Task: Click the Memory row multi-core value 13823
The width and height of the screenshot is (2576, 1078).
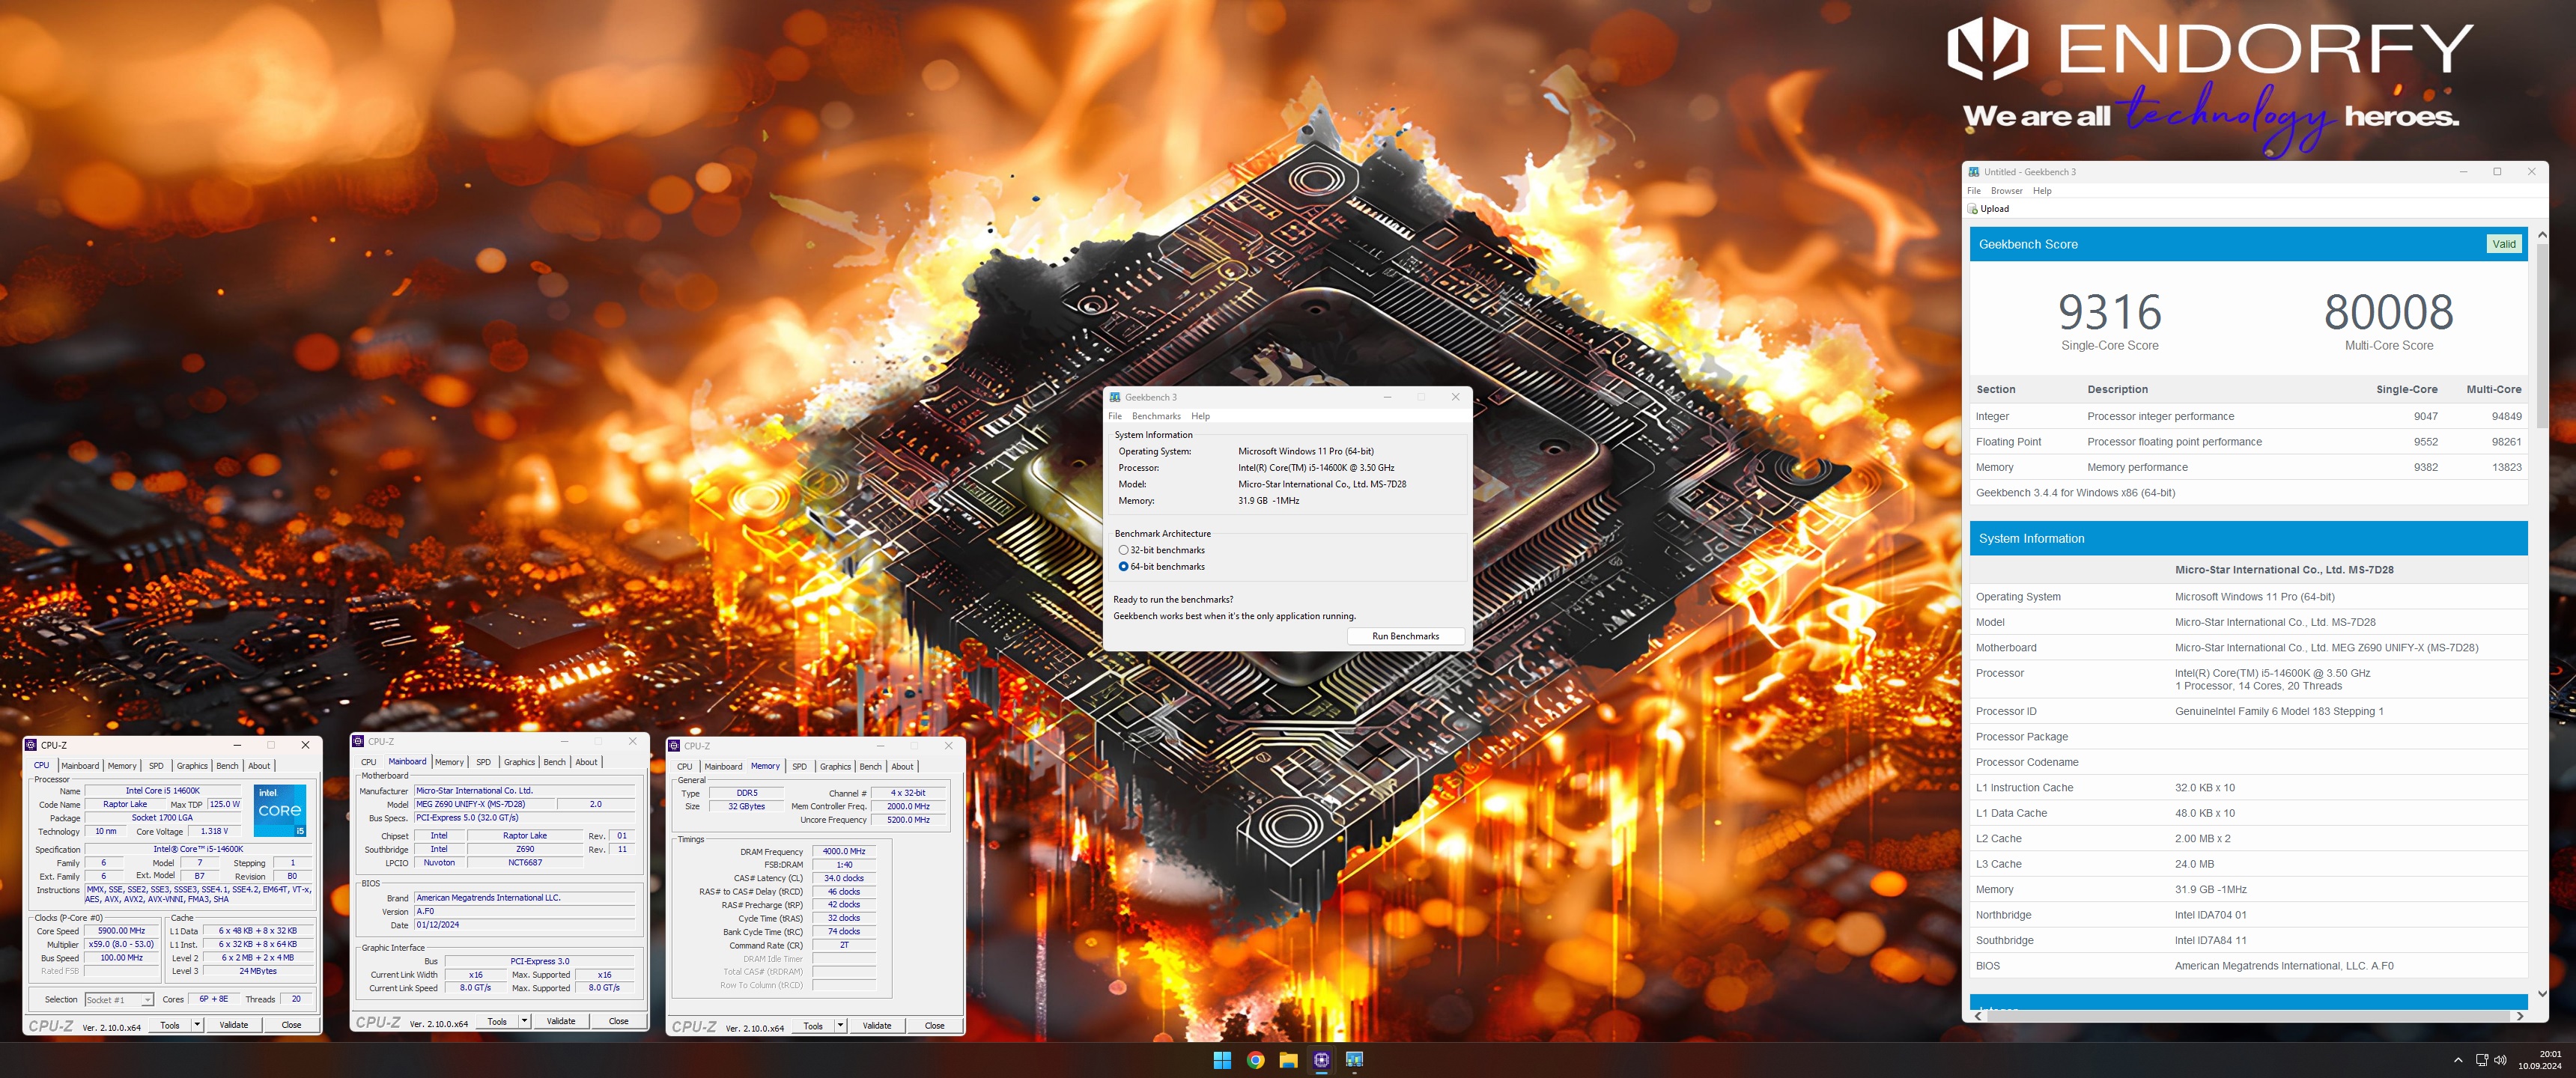Action: [2506, 467]
